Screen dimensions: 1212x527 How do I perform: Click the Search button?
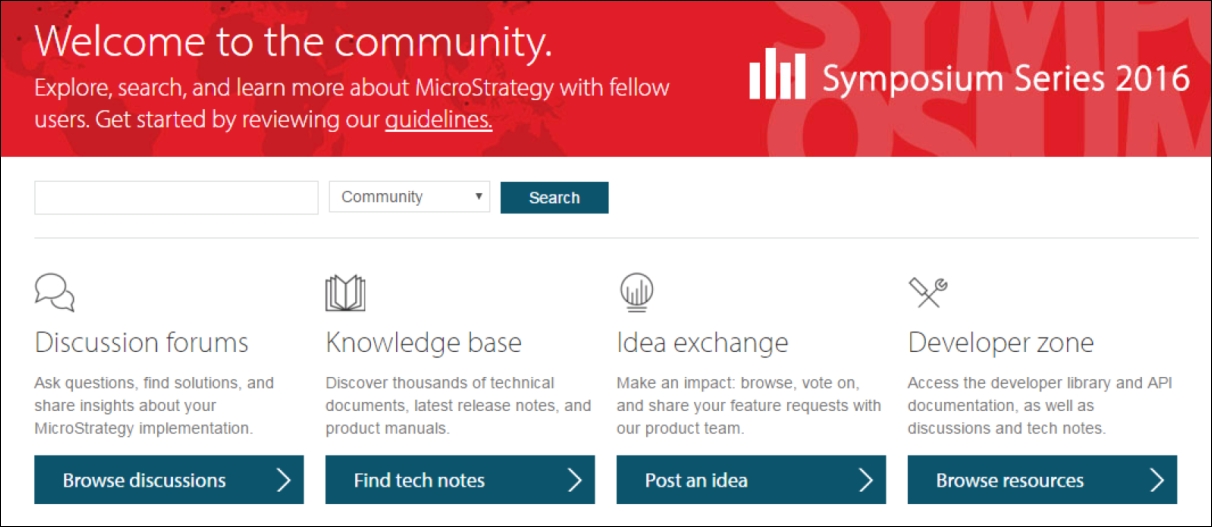(554, 197)
